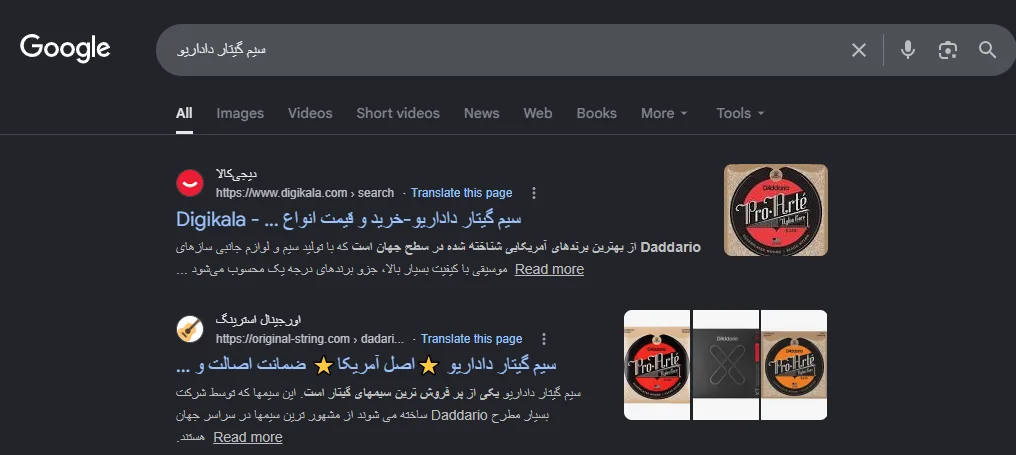Click the red Digikala favicon

(190, 183)
